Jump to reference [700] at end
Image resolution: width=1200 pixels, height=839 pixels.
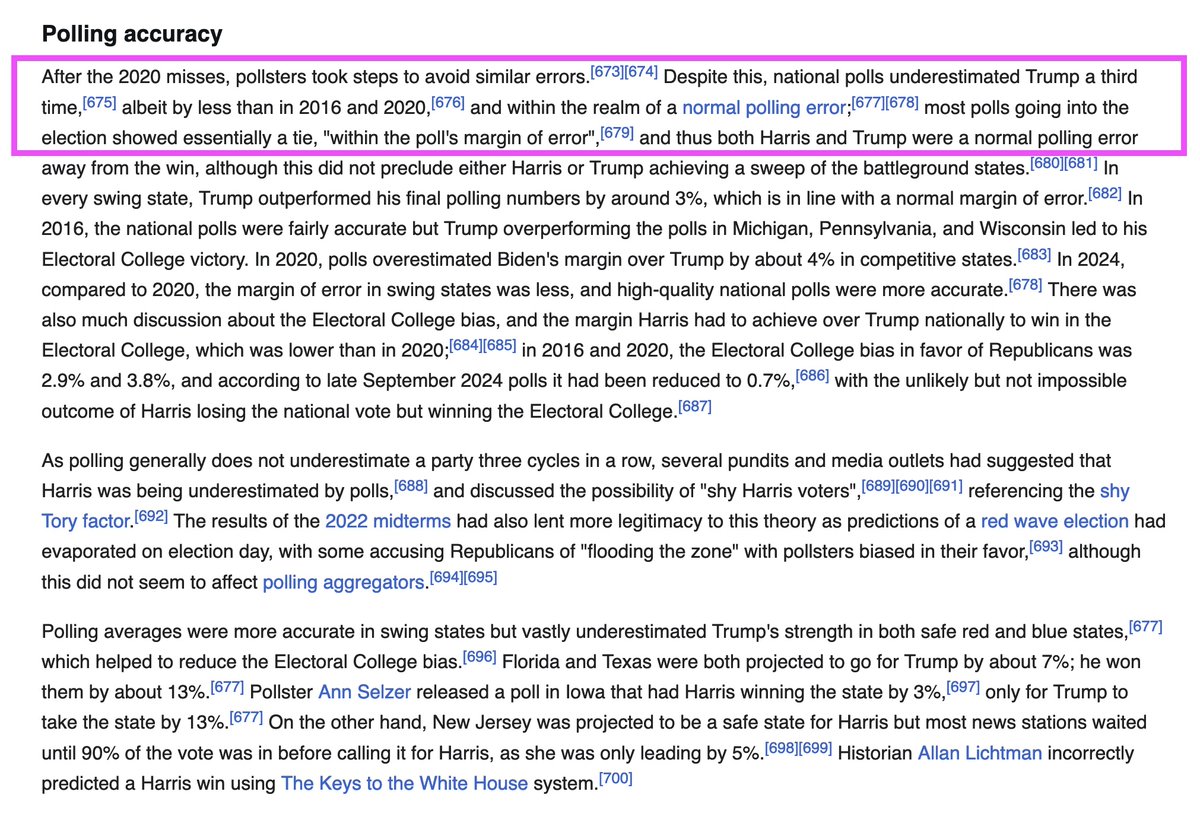coord(615,777)
